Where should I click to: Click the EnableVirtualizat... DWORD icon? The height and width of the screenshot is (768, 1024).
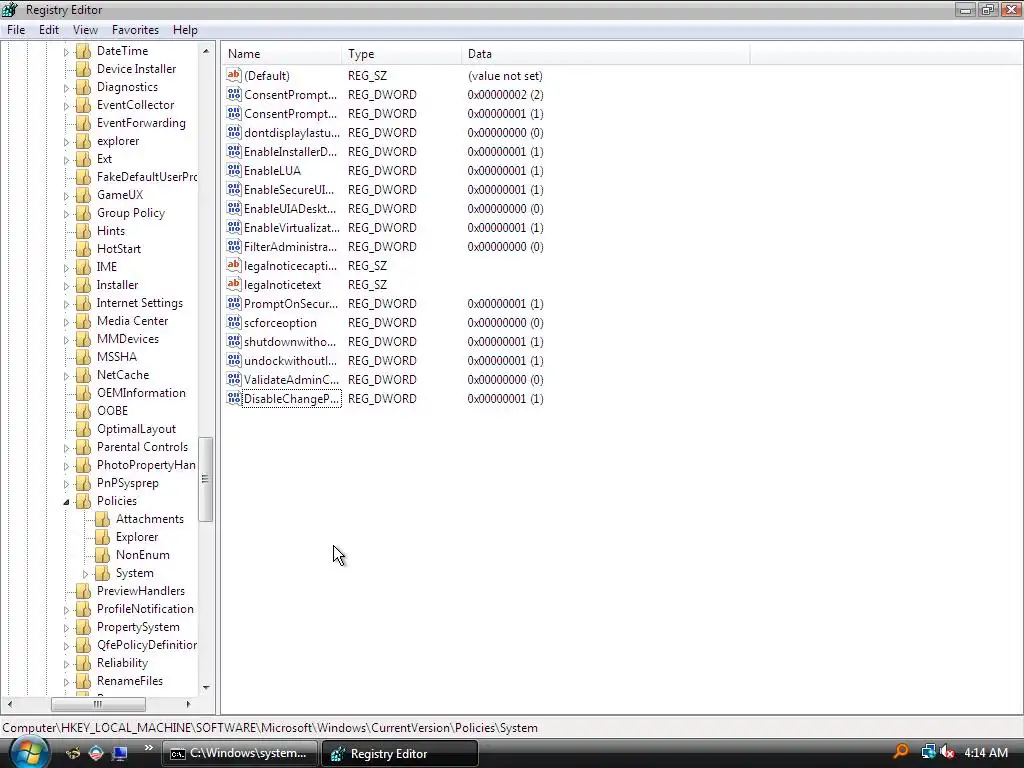234,228
